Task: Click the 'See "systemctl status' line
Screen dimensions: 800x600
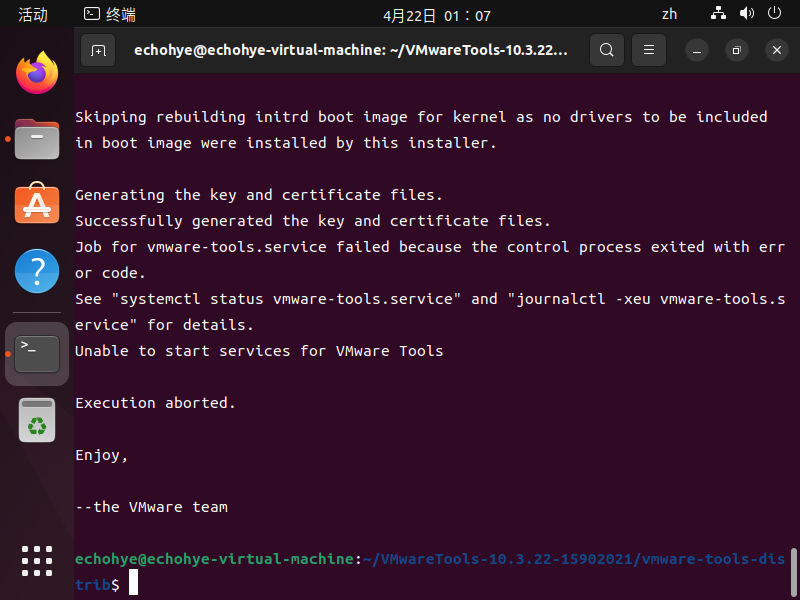Action: tap(430, 312)
